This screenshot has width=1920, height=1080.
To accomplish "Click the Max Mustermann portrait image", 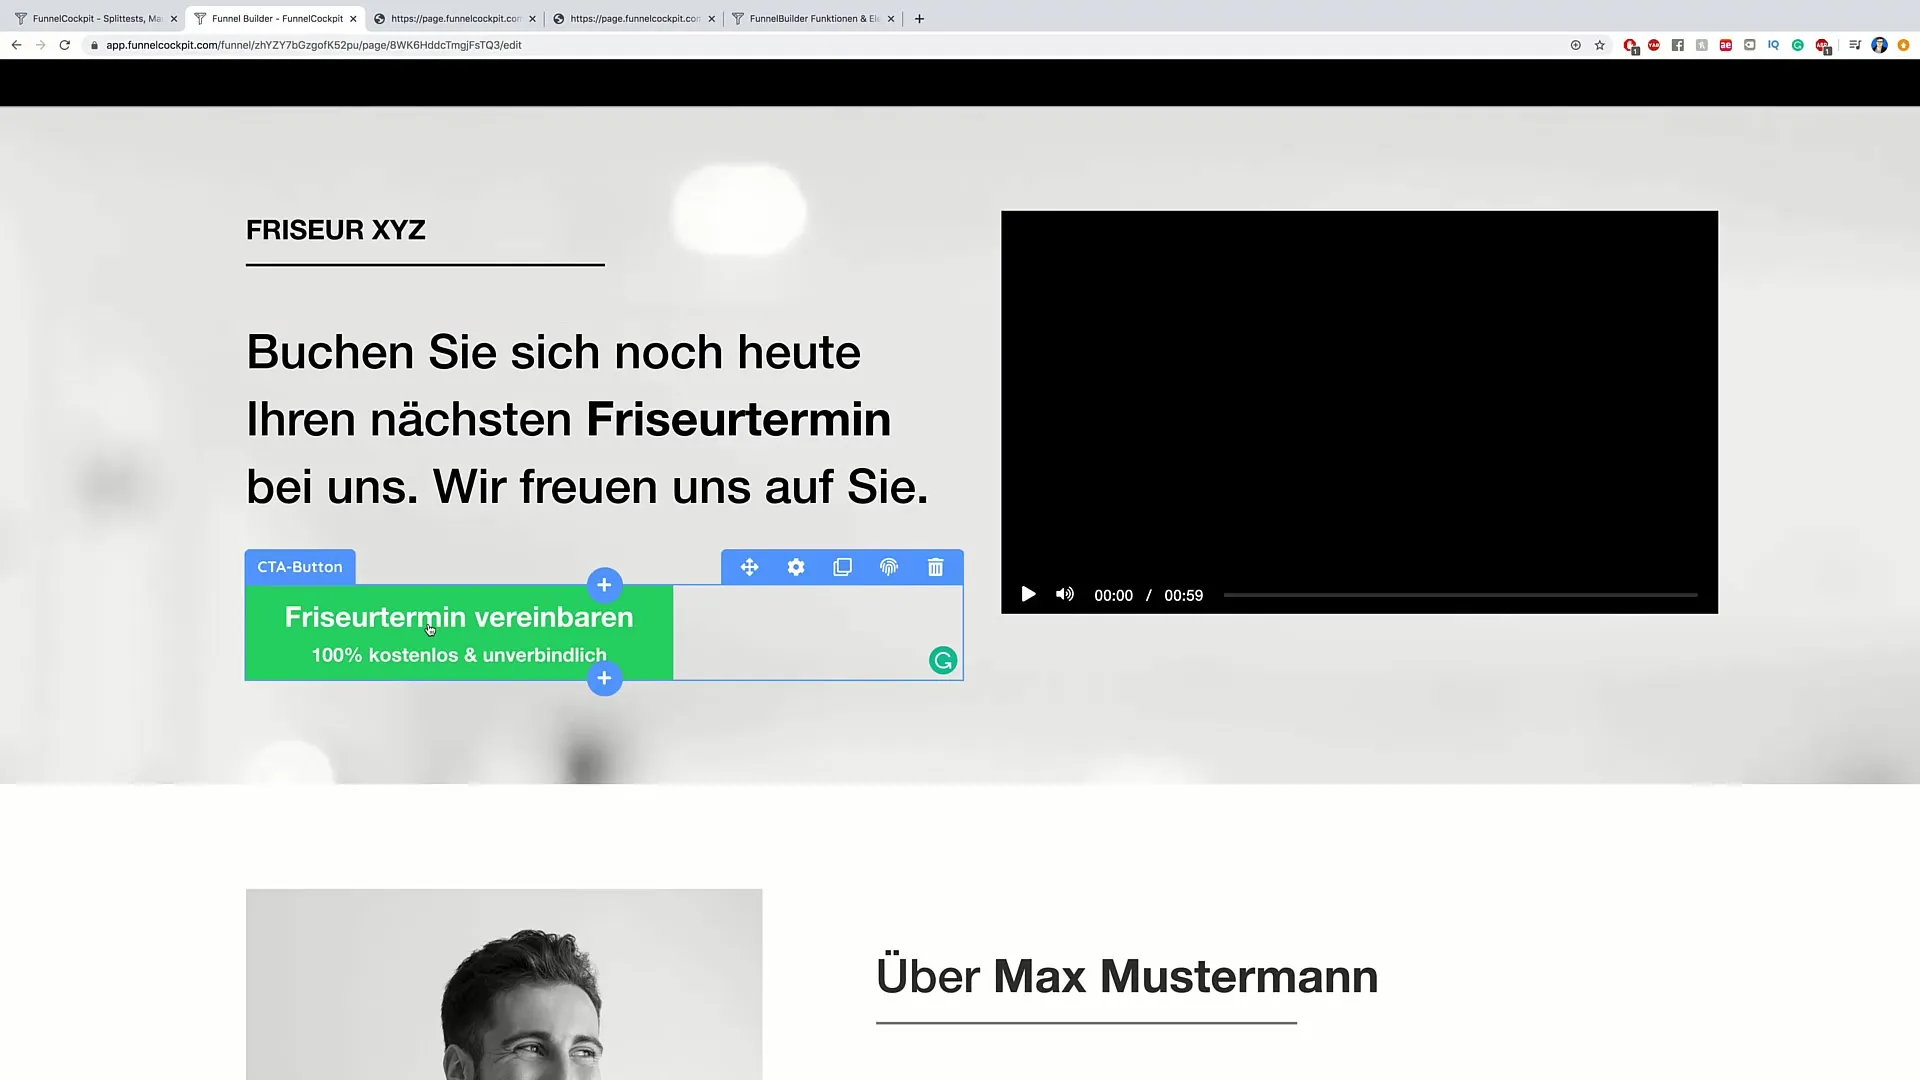I will (504, 984).
